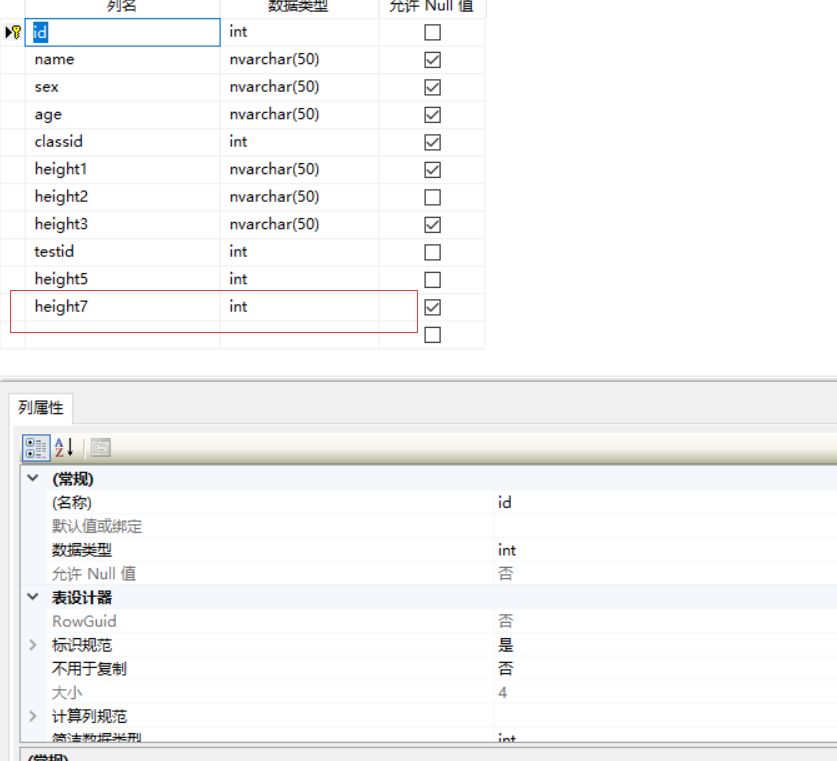Toggle Allow Null checkbox for id row
The image size is (837, 761).
pos(432,32)
